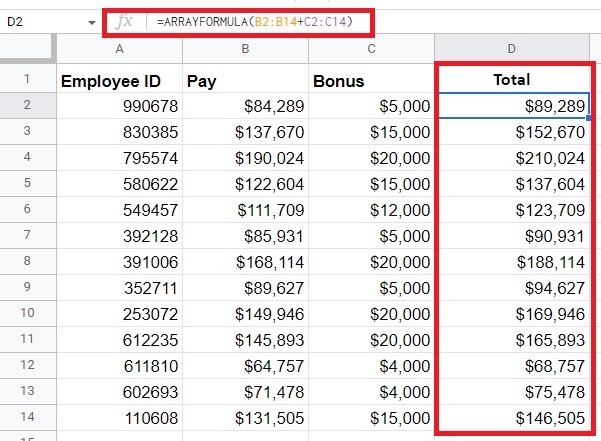Select row 8 header
Screen dimensions: 601x441
pos(27,261)
